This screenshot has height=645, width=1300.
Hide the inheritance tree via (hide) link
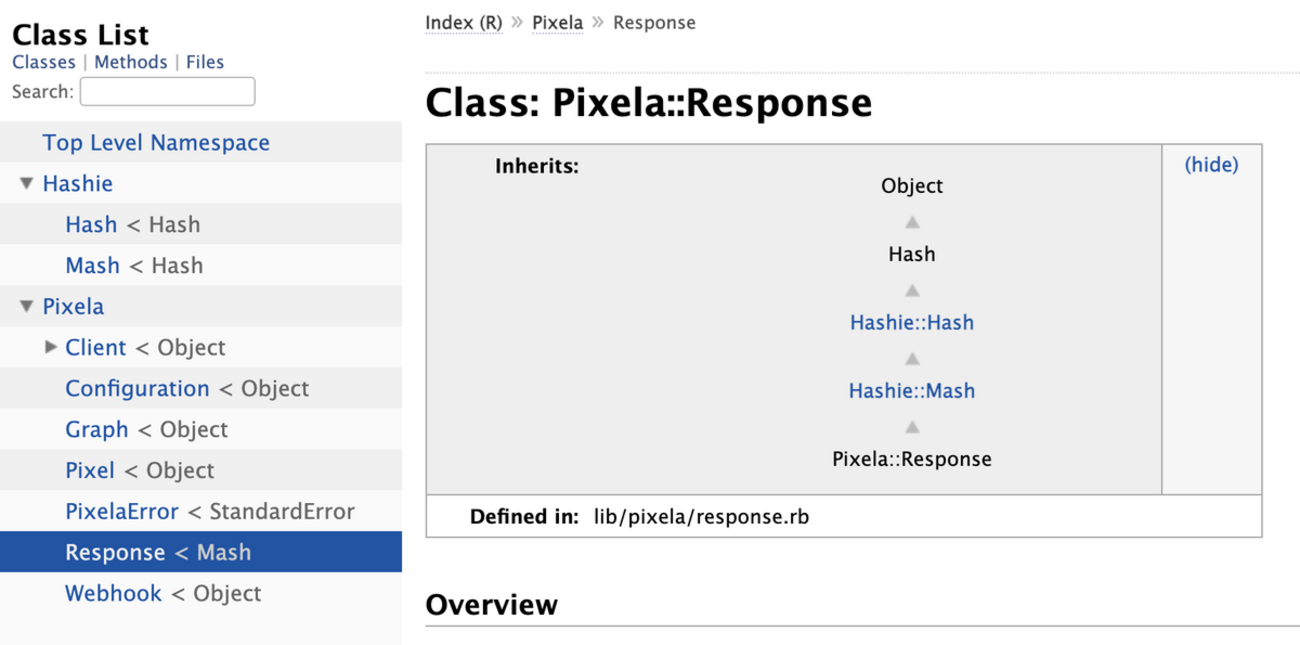tap(1211, 165)
